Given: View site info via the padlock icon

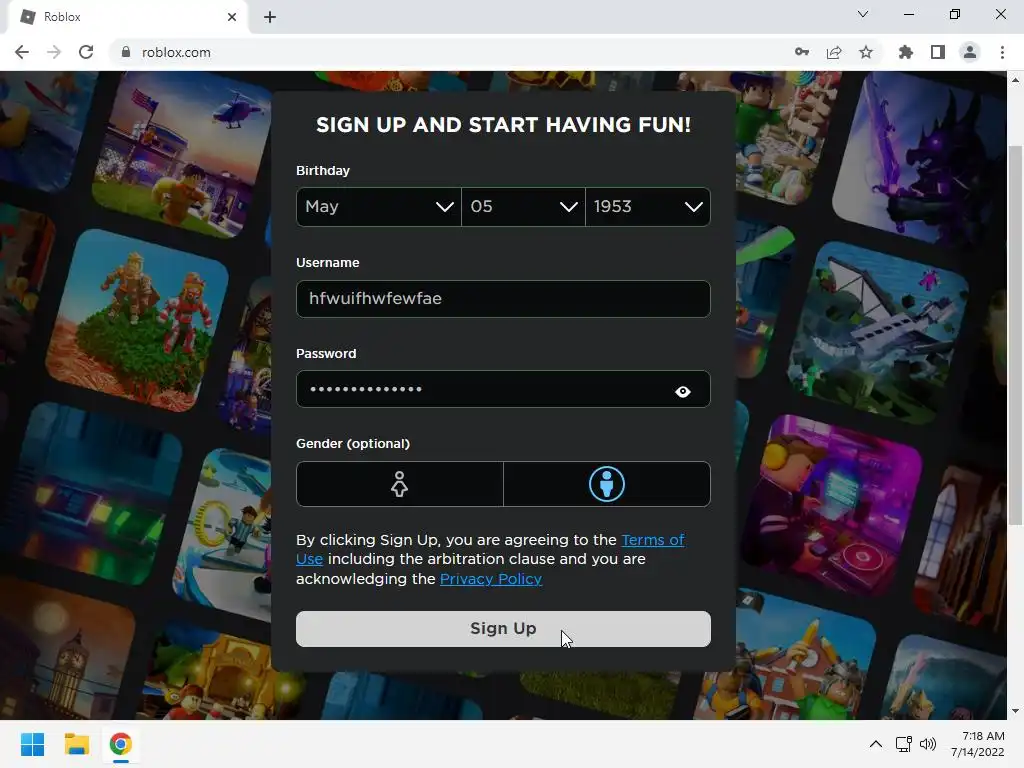Looking at the screenshot, I should pos(126,52).
